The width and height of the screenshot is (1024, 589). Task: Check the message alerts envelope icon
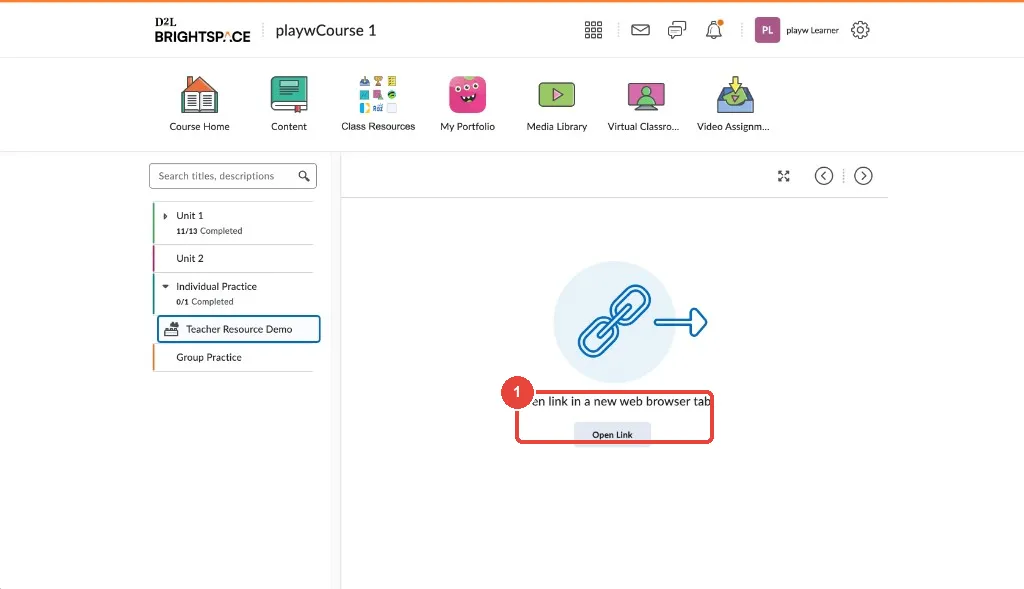[640, 30]
